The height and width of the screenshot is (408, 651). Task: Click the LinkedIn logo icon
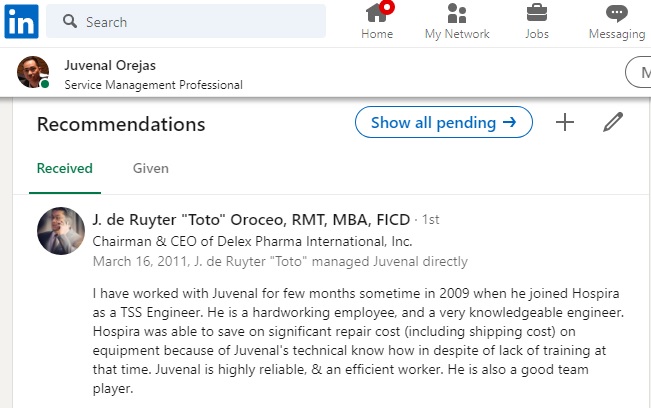click(x=21, y=21)
